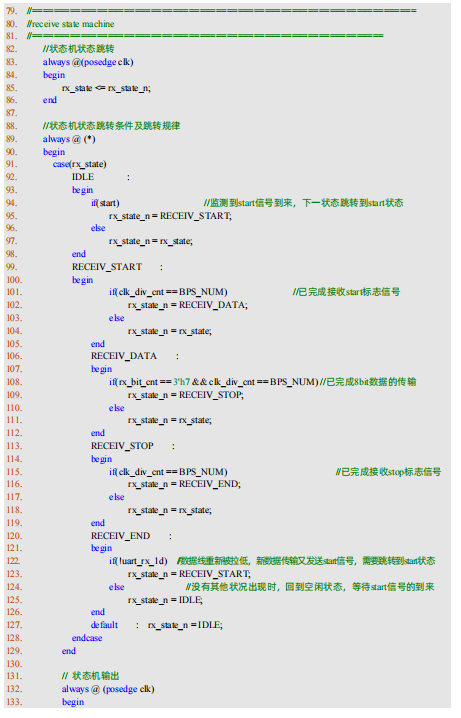Click the "else" keyword on line 96
This screenshot has width=461, height=718.
click(x=98, y=228)
